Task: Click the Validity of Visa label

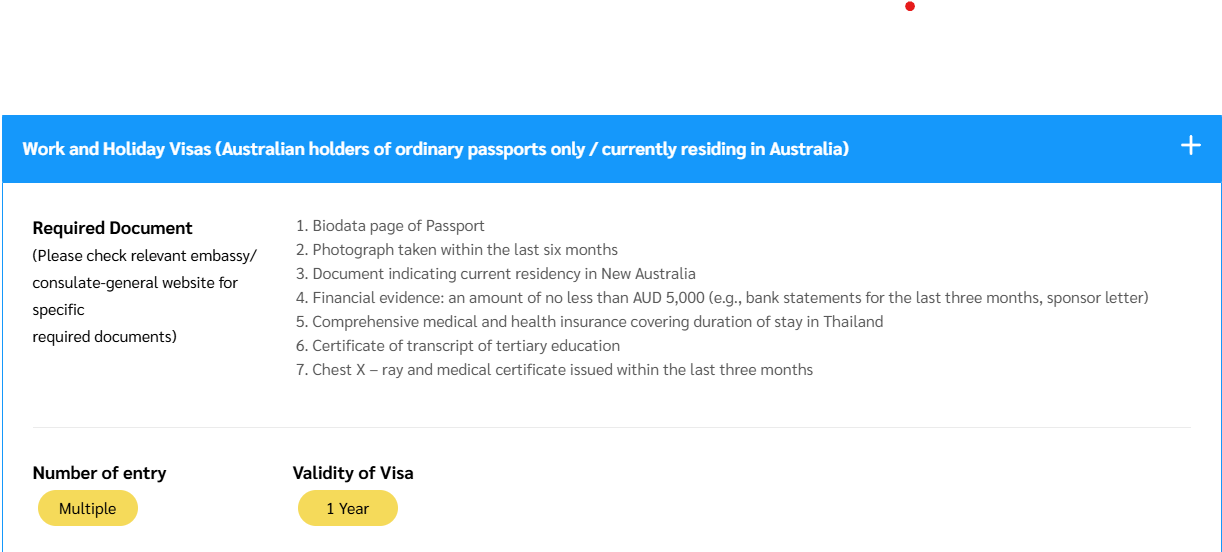Action: point(353,473)
